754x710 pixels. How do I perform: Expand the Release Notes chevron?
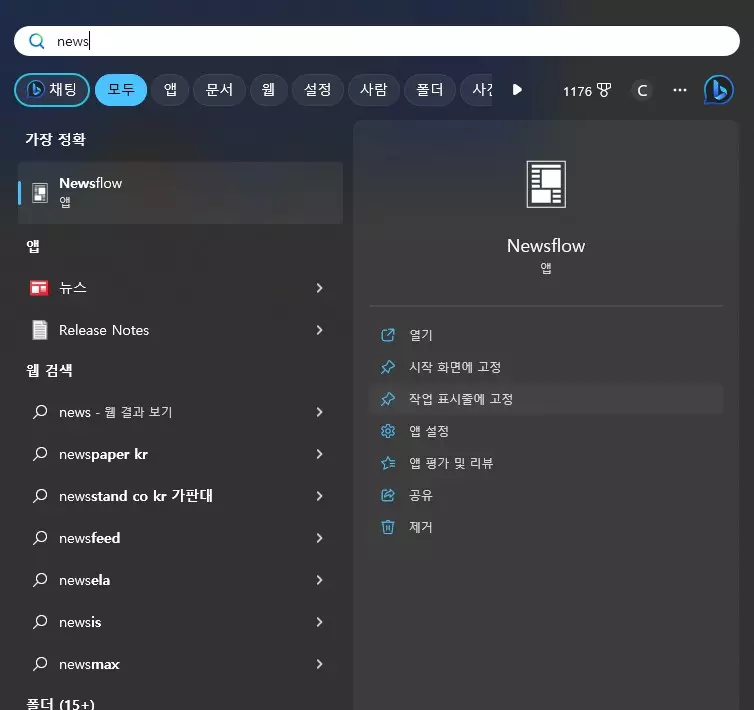[x=319, y=330]
